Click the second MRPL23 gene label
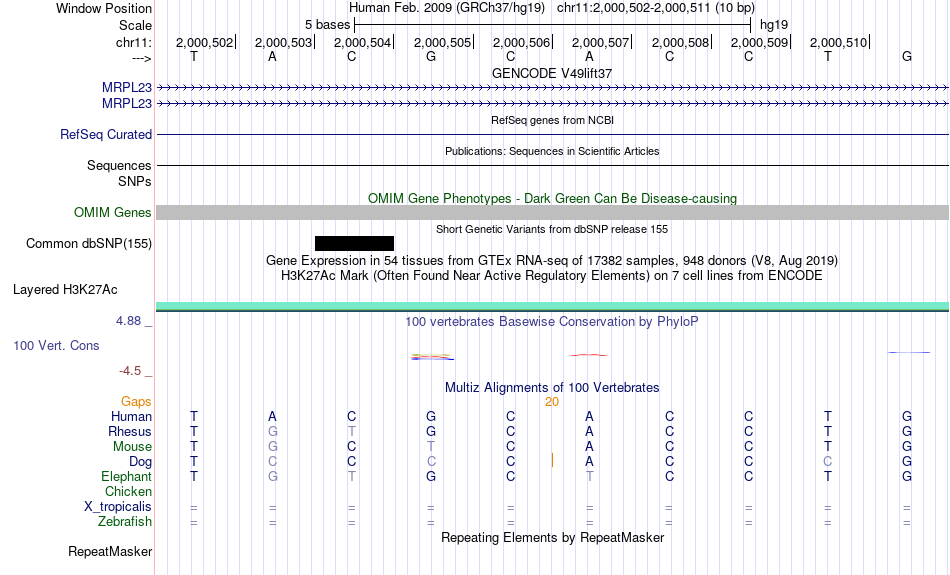This screenshot has width=950, height=575. tap(127, 104)
